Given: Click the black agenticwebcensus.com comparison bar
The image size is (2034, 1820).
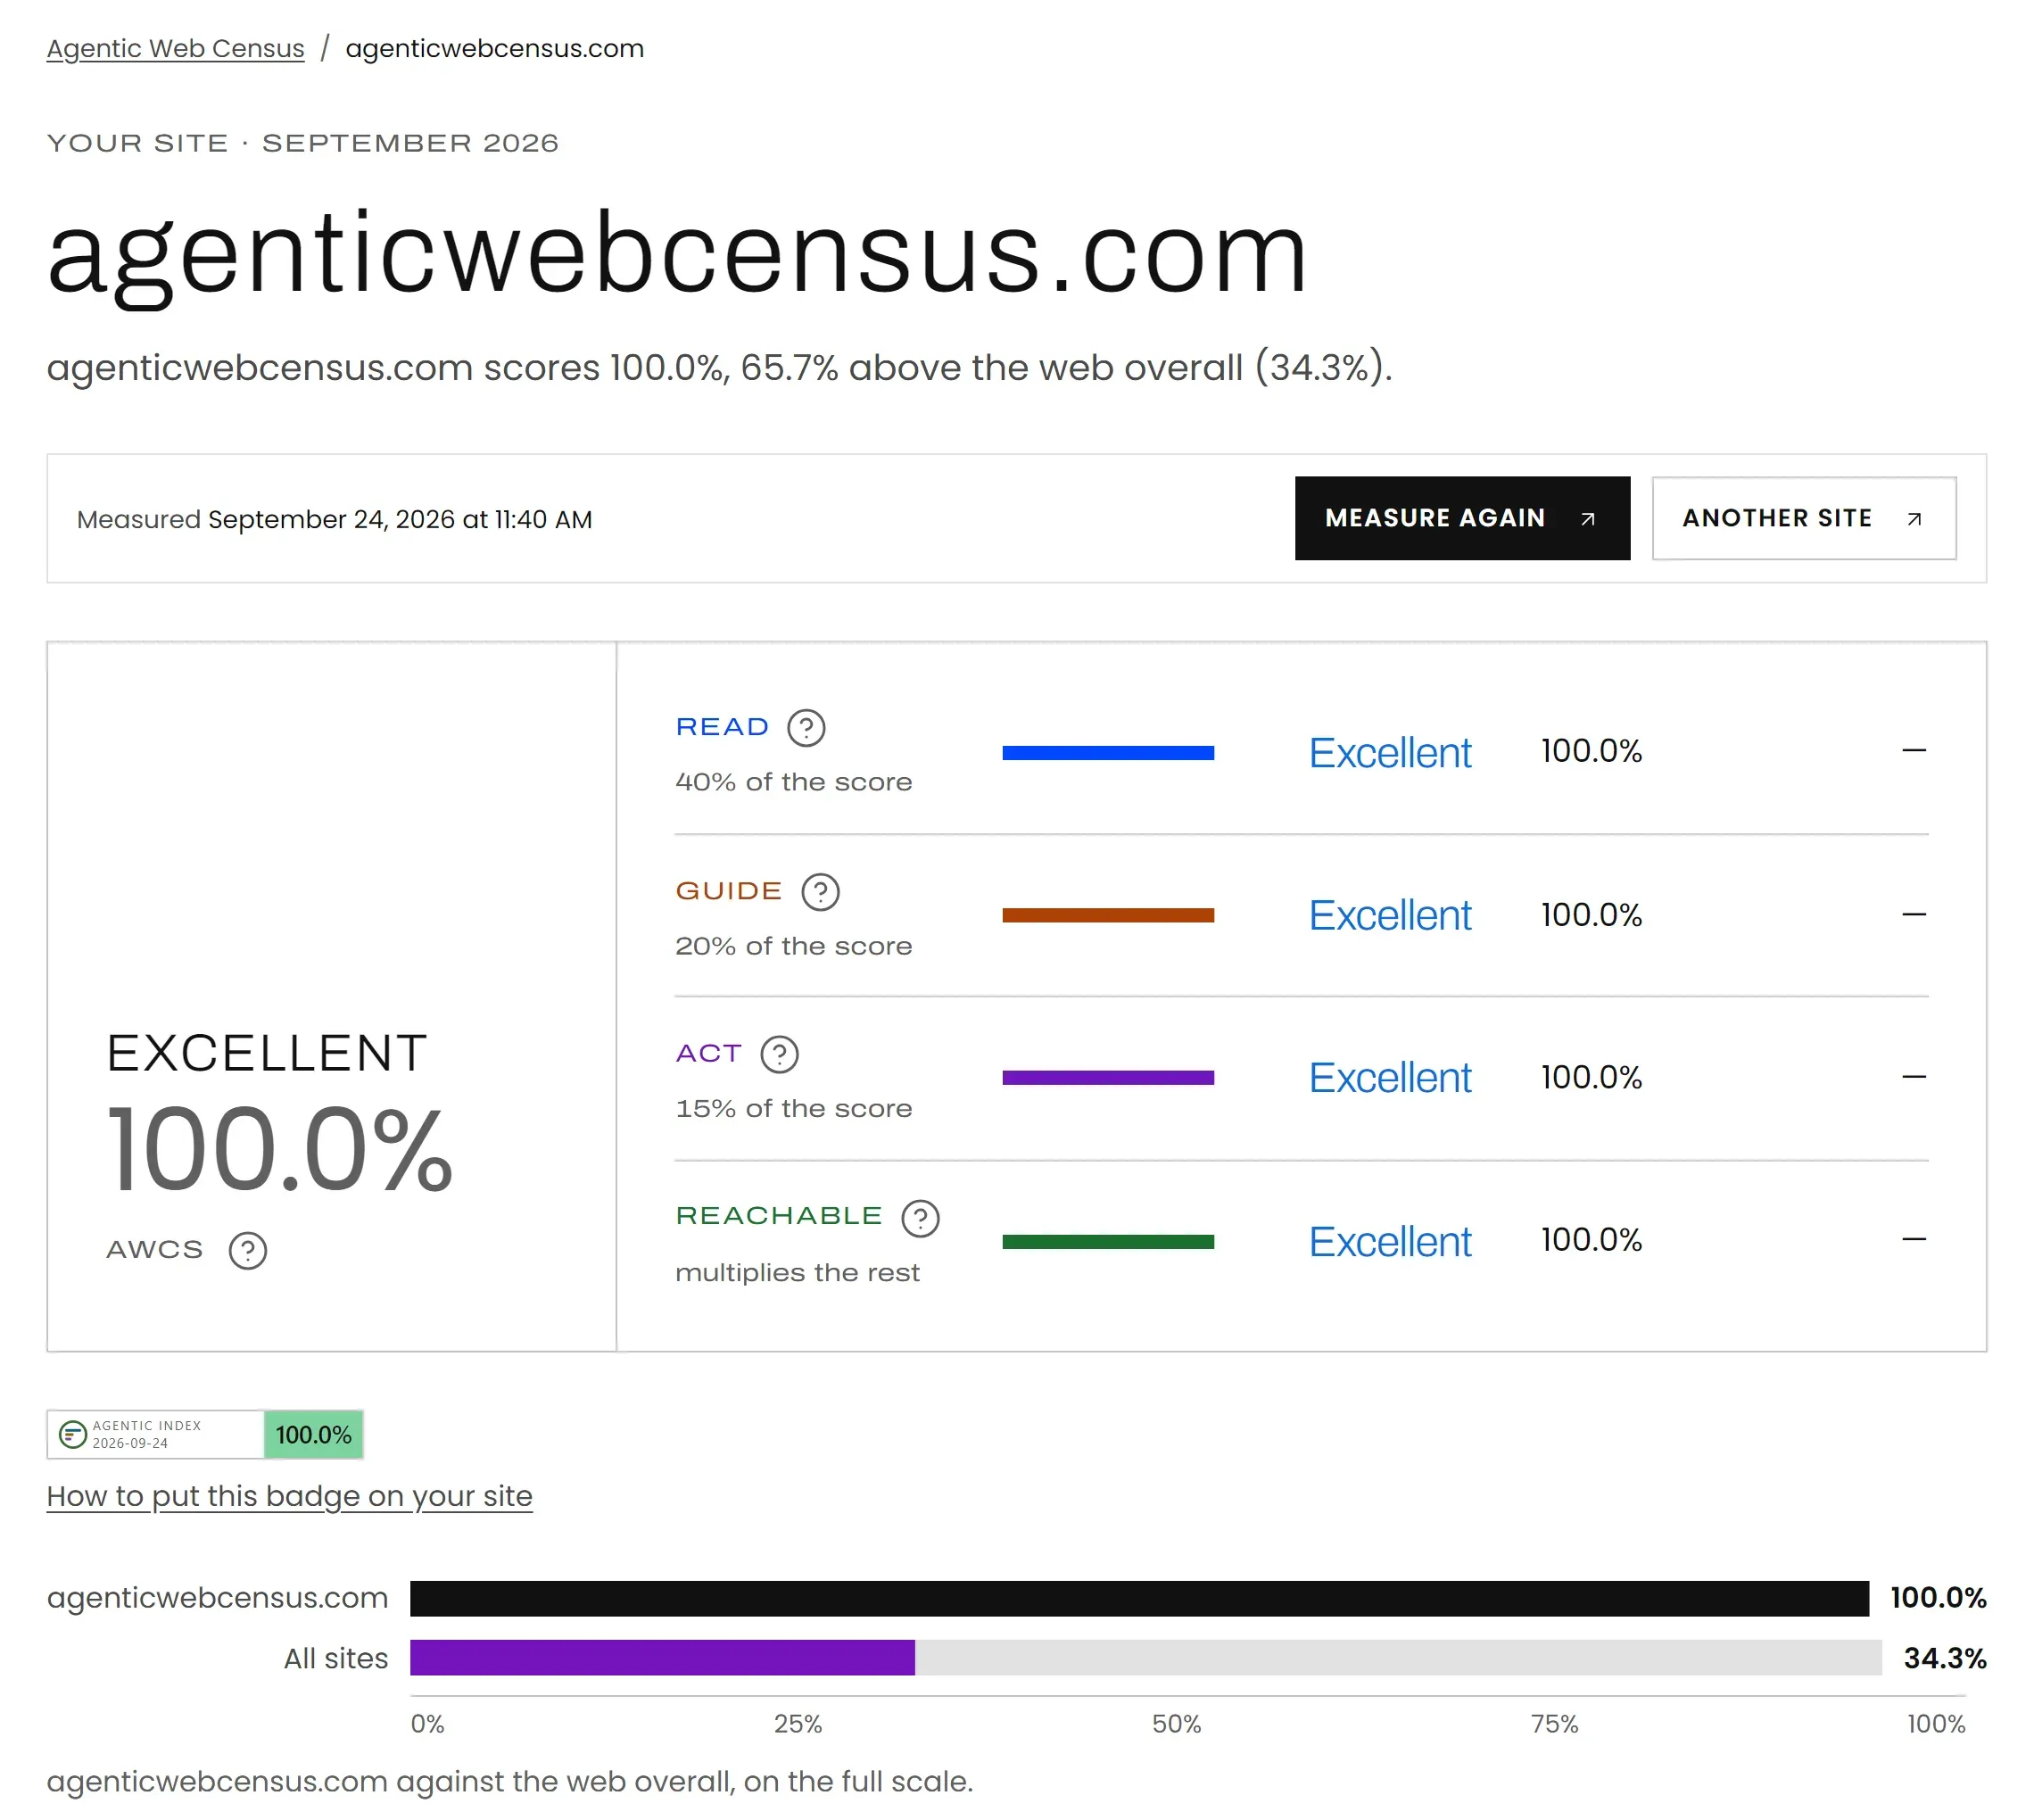Looking at the screenshot, I should pyautogui.click(x=1139, y=1598).
